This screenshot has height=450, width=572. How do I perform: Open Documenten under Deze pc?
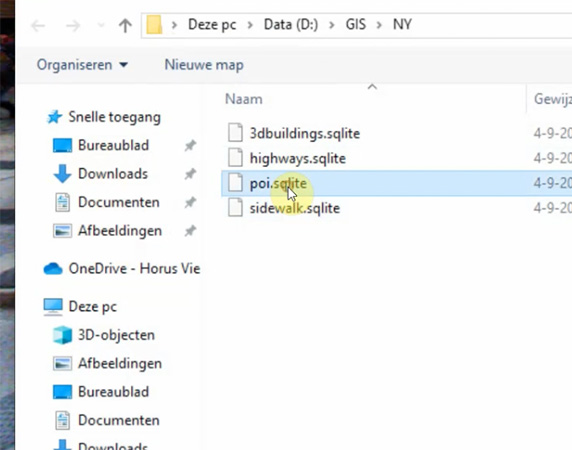[x=119, y=420]
